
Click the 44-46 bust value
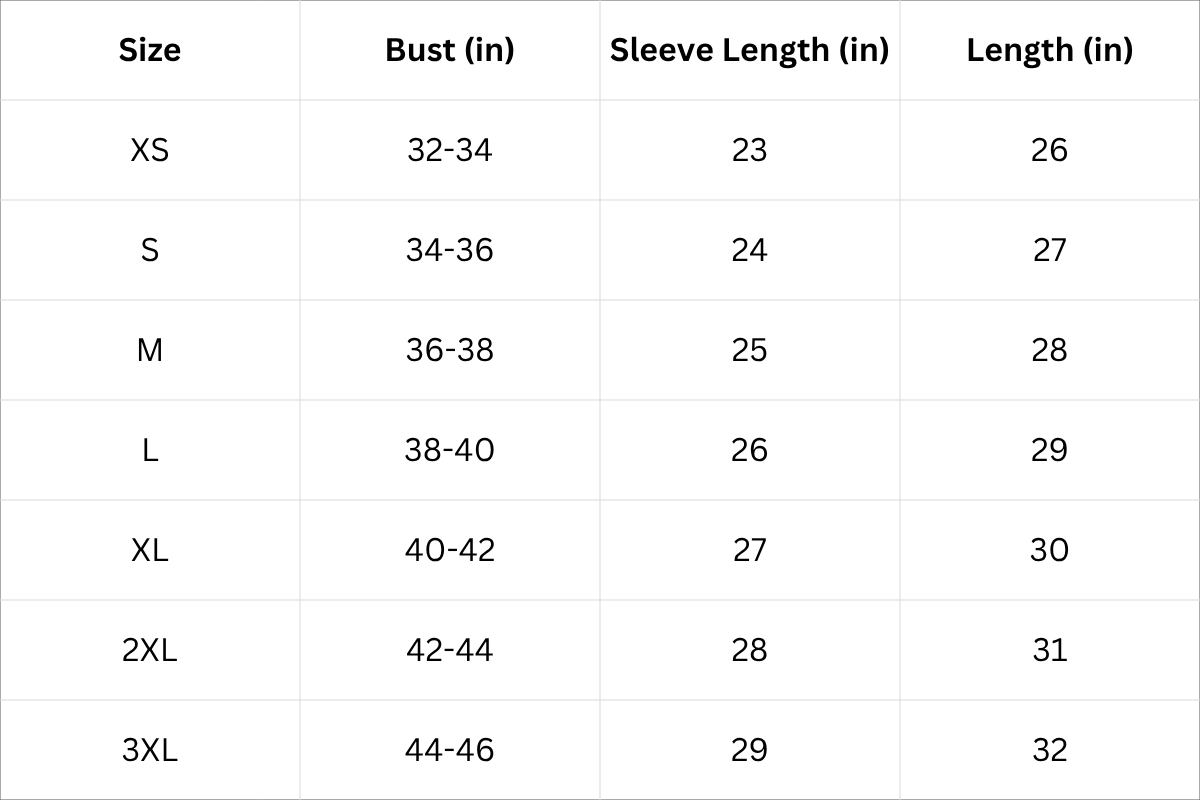coord(450,750)
